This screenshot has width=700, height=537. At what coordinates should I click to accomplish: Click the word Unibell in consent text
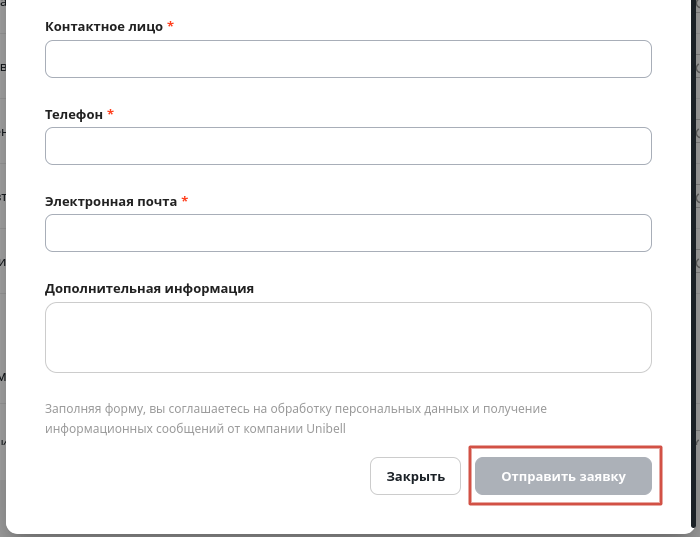click(326, 429)
